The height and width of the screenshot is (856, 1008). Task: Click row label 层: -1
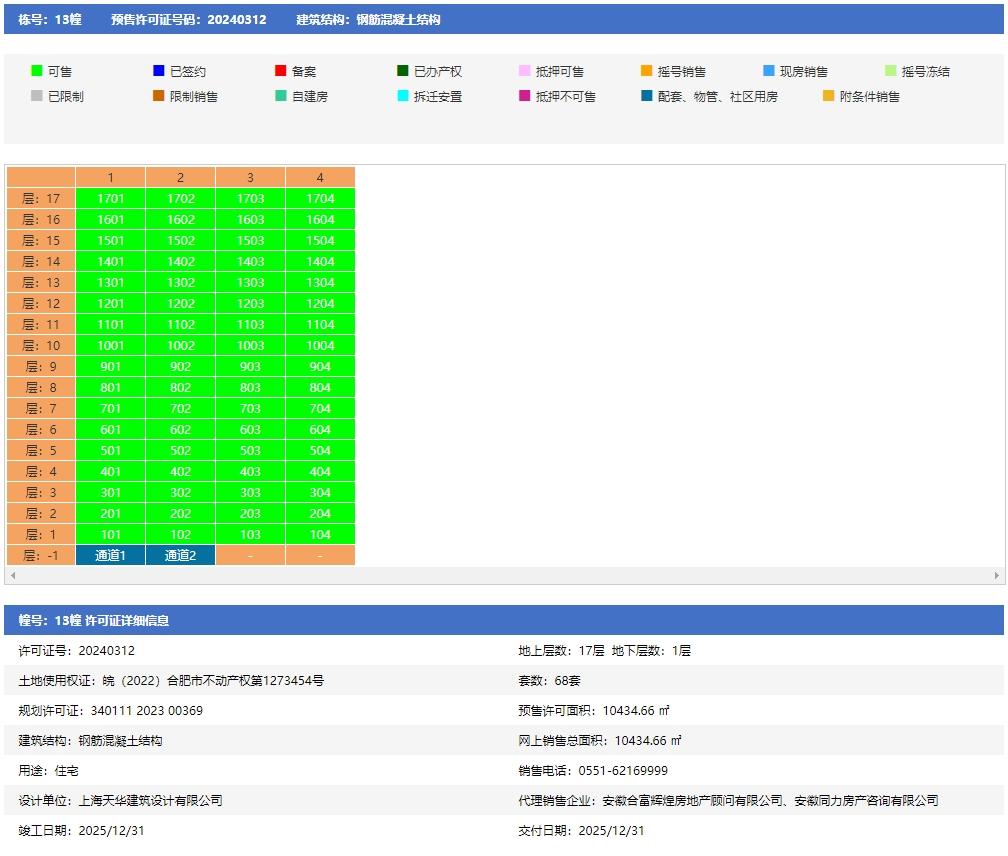41,555
